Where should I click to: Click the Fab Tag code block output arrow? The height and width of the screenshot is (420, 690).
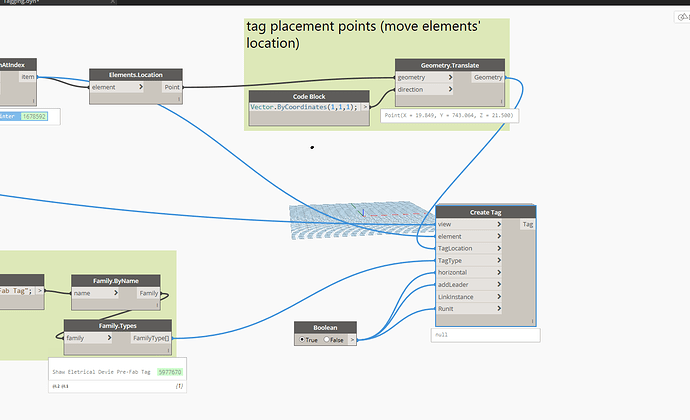[x=40, y=291]
